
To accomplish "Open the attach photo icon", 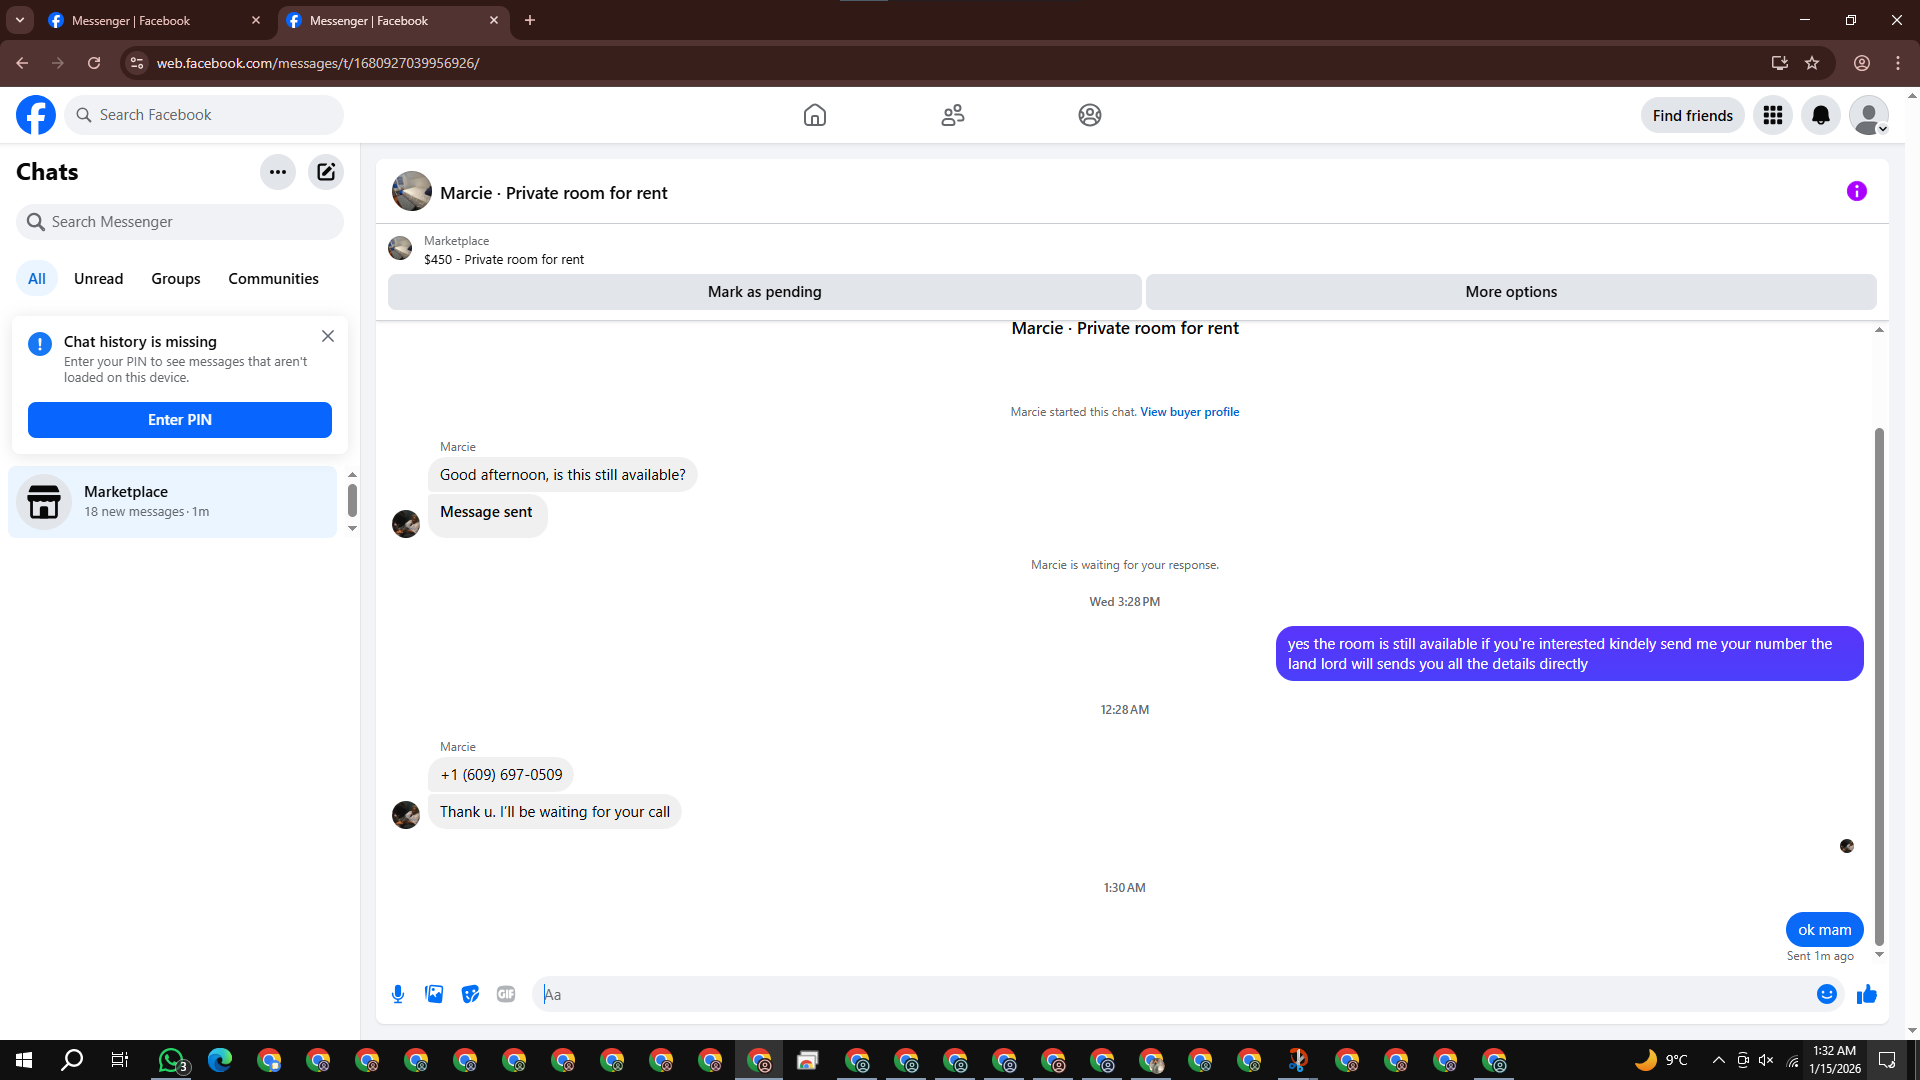I will click(434, 994).
